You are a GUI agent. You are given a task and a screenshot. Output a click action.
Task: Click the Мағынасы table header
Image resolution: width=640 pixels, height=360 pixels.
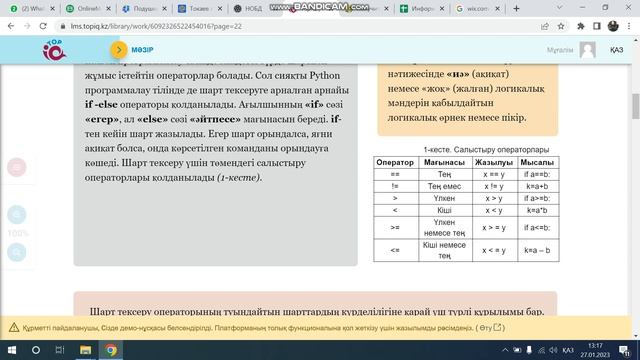click(444, 162)
